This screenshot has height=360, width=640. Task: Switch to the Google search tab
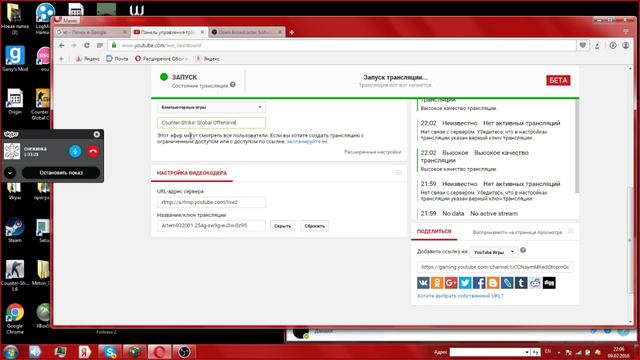click(x=92, y=32)
